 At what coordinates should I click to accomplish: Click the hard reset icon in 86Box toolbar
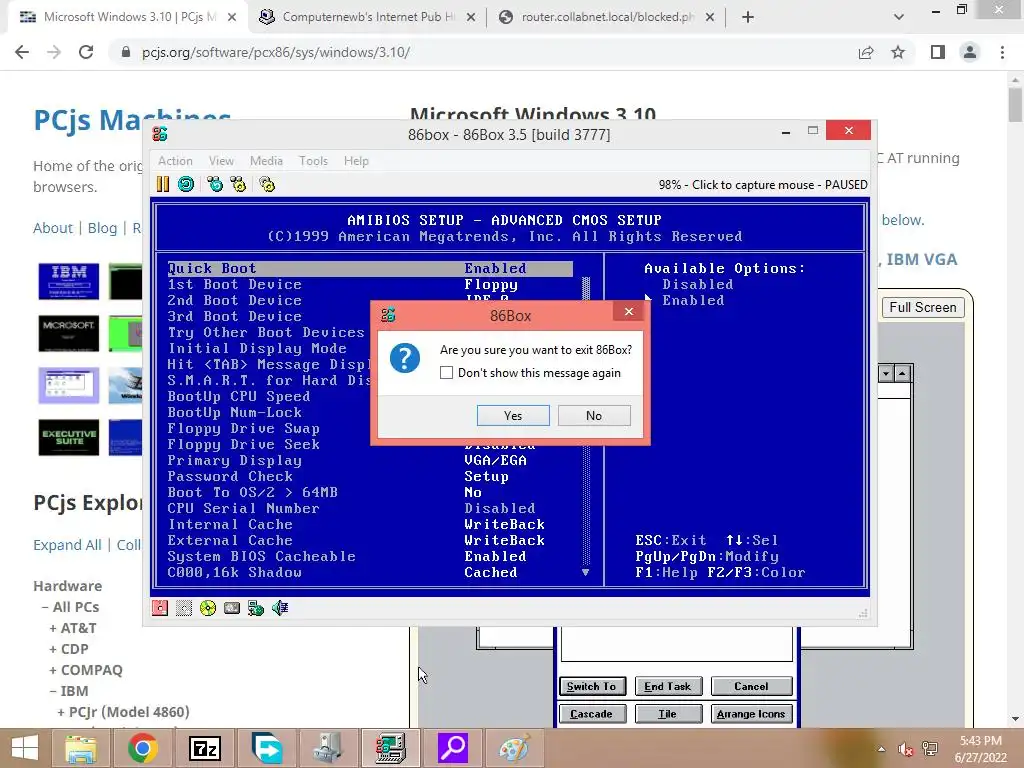(186, 184)
